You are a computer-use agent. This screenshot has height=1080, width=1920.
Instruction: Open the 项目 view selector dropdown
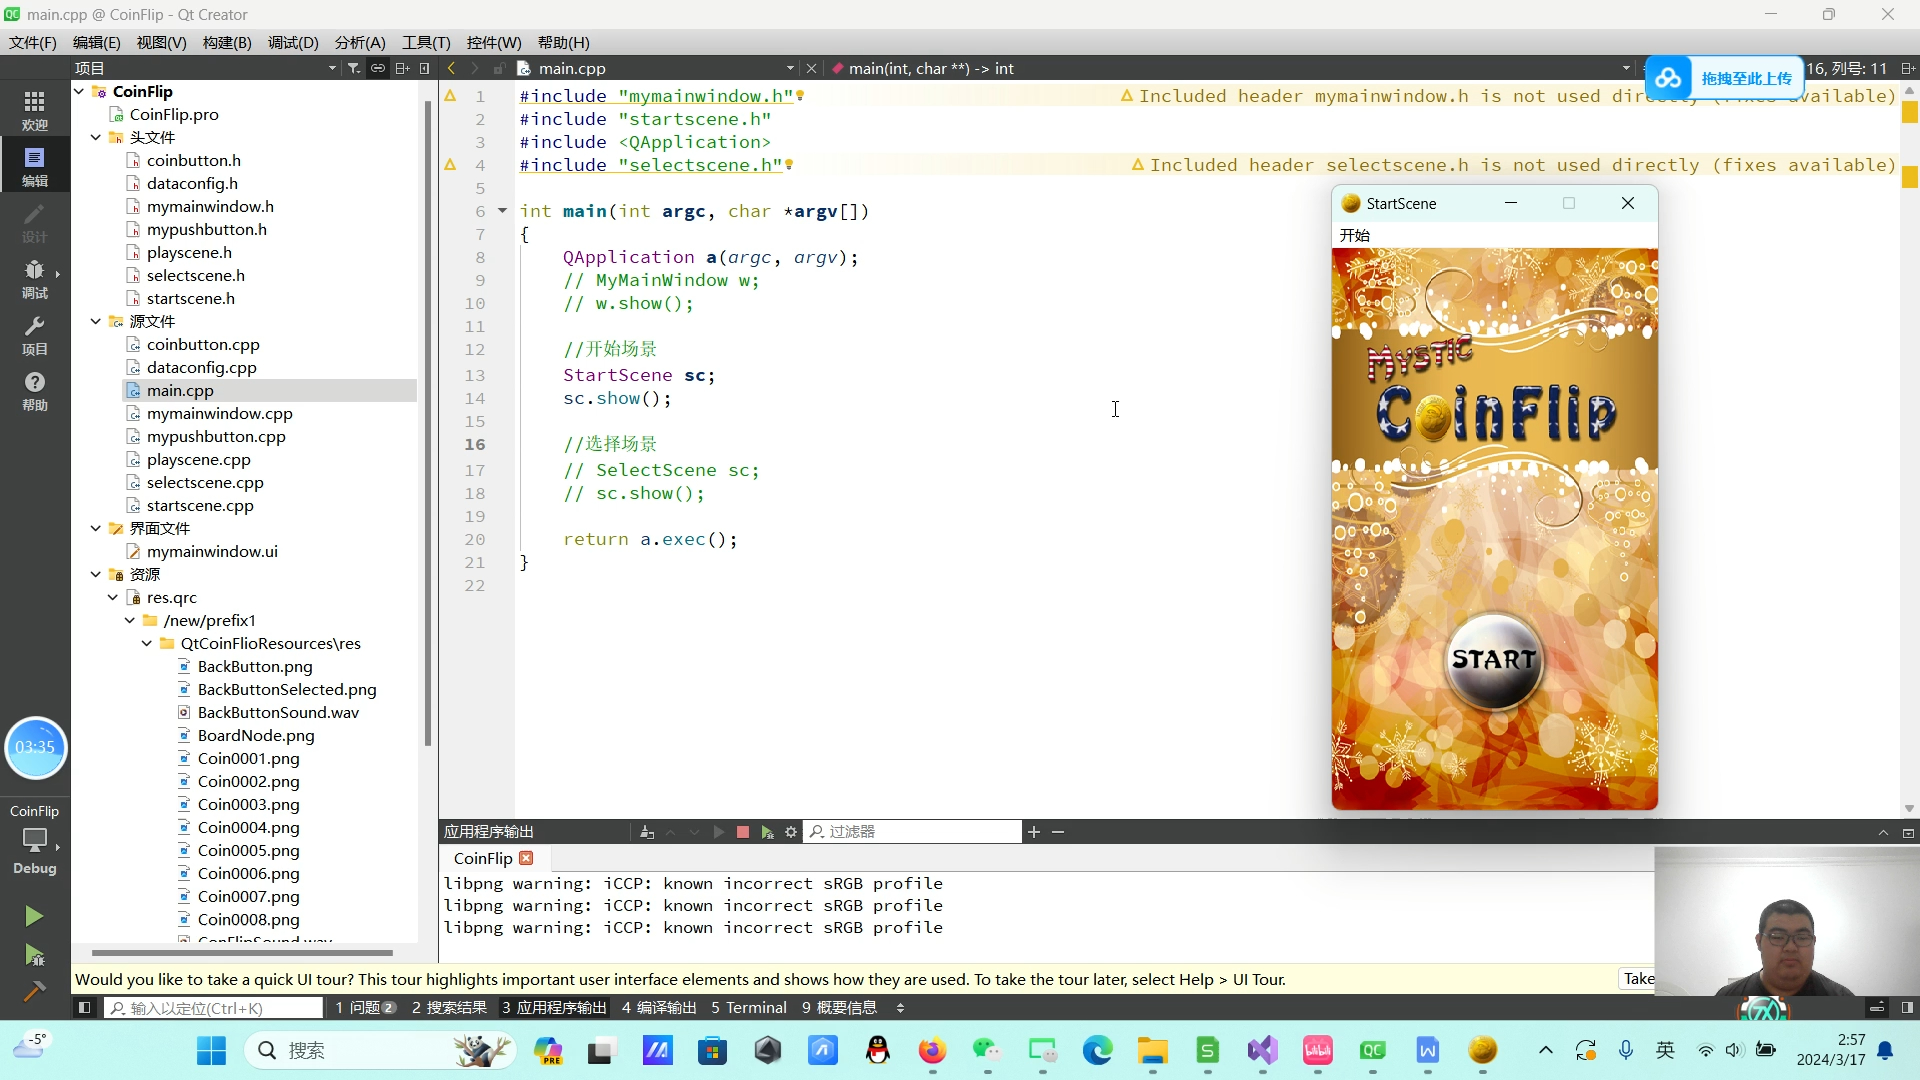pos(332,68)
